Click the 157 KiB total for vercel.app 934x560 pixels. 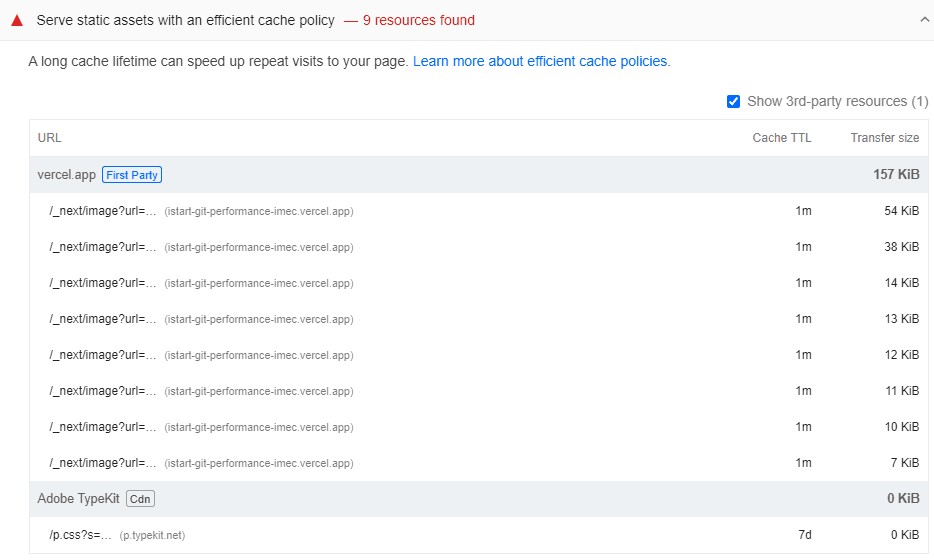(896, 175)
